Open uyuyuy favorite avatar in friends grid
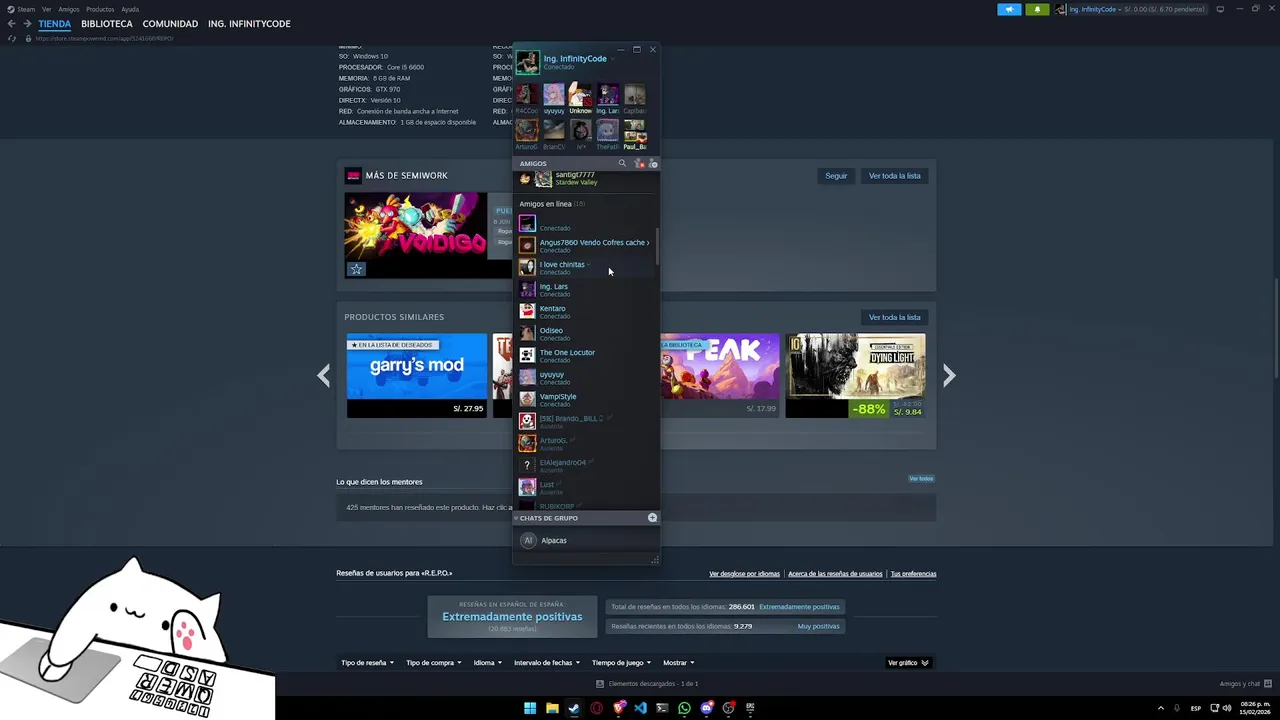 click(554, 95)
